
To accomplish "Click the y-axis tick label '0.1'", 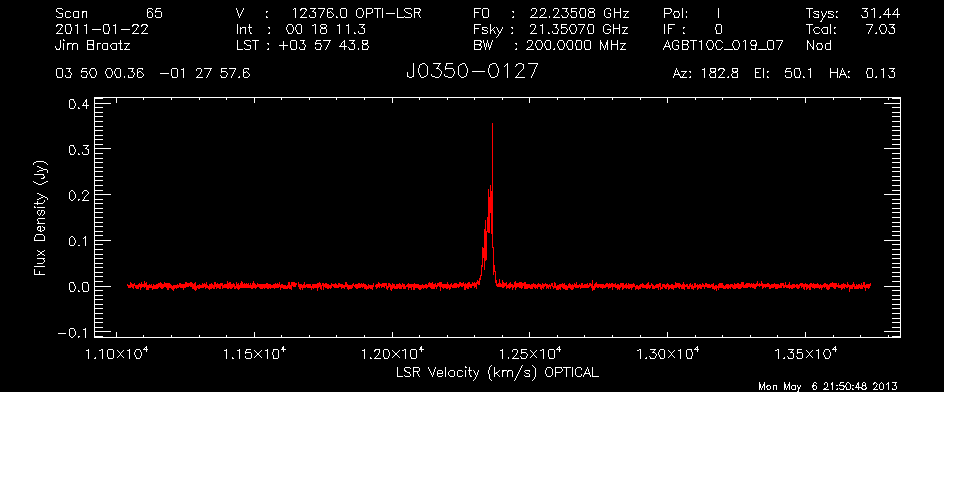I will [78, 242].
